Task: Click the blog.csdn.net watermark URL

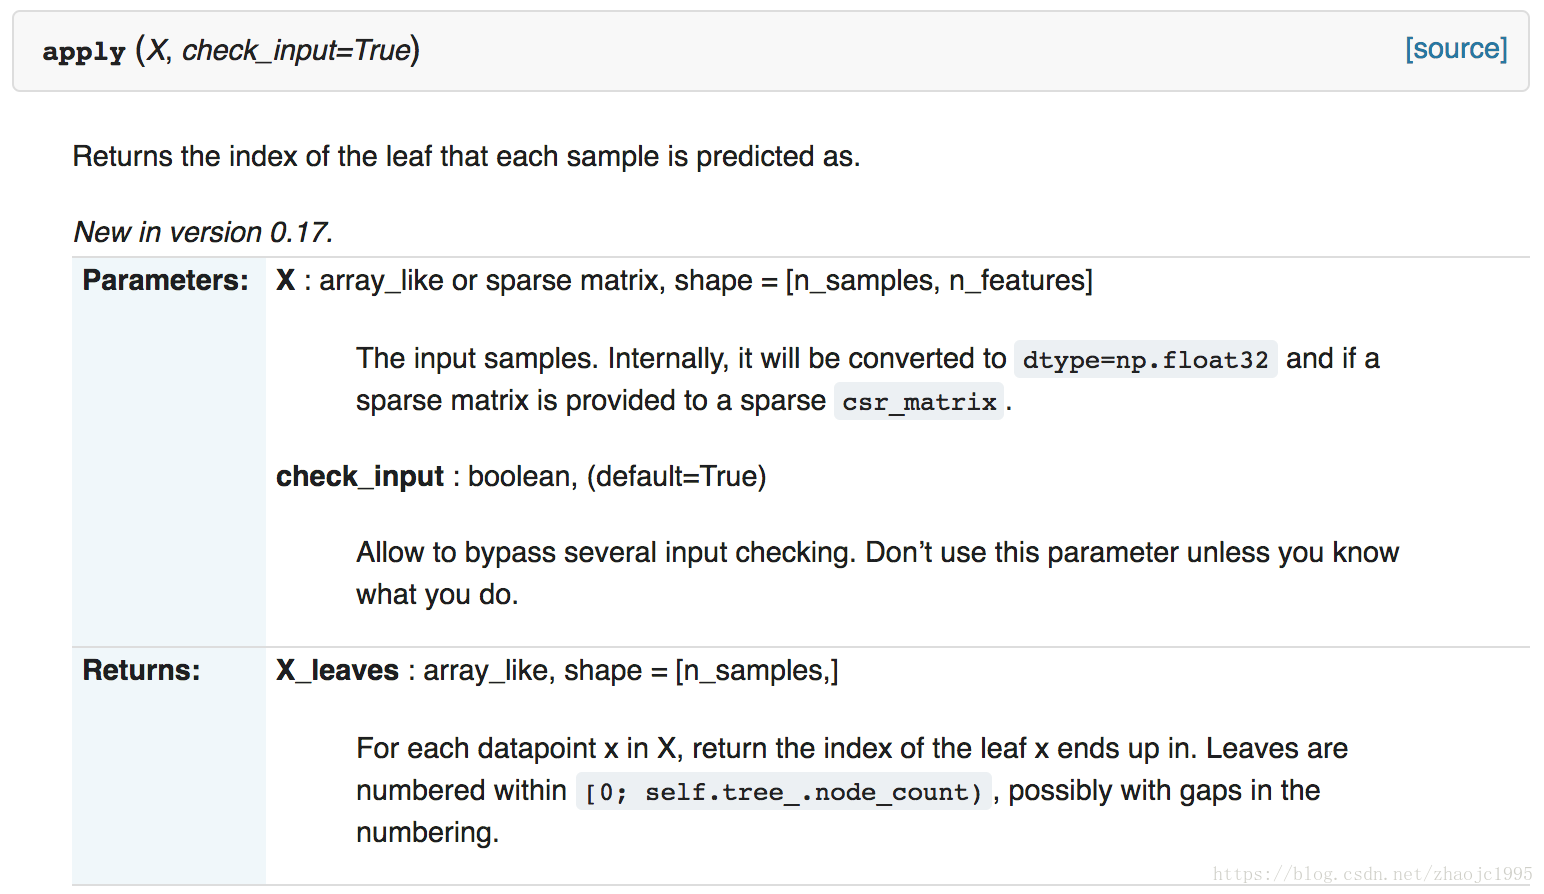Action: click(1372, 874)
